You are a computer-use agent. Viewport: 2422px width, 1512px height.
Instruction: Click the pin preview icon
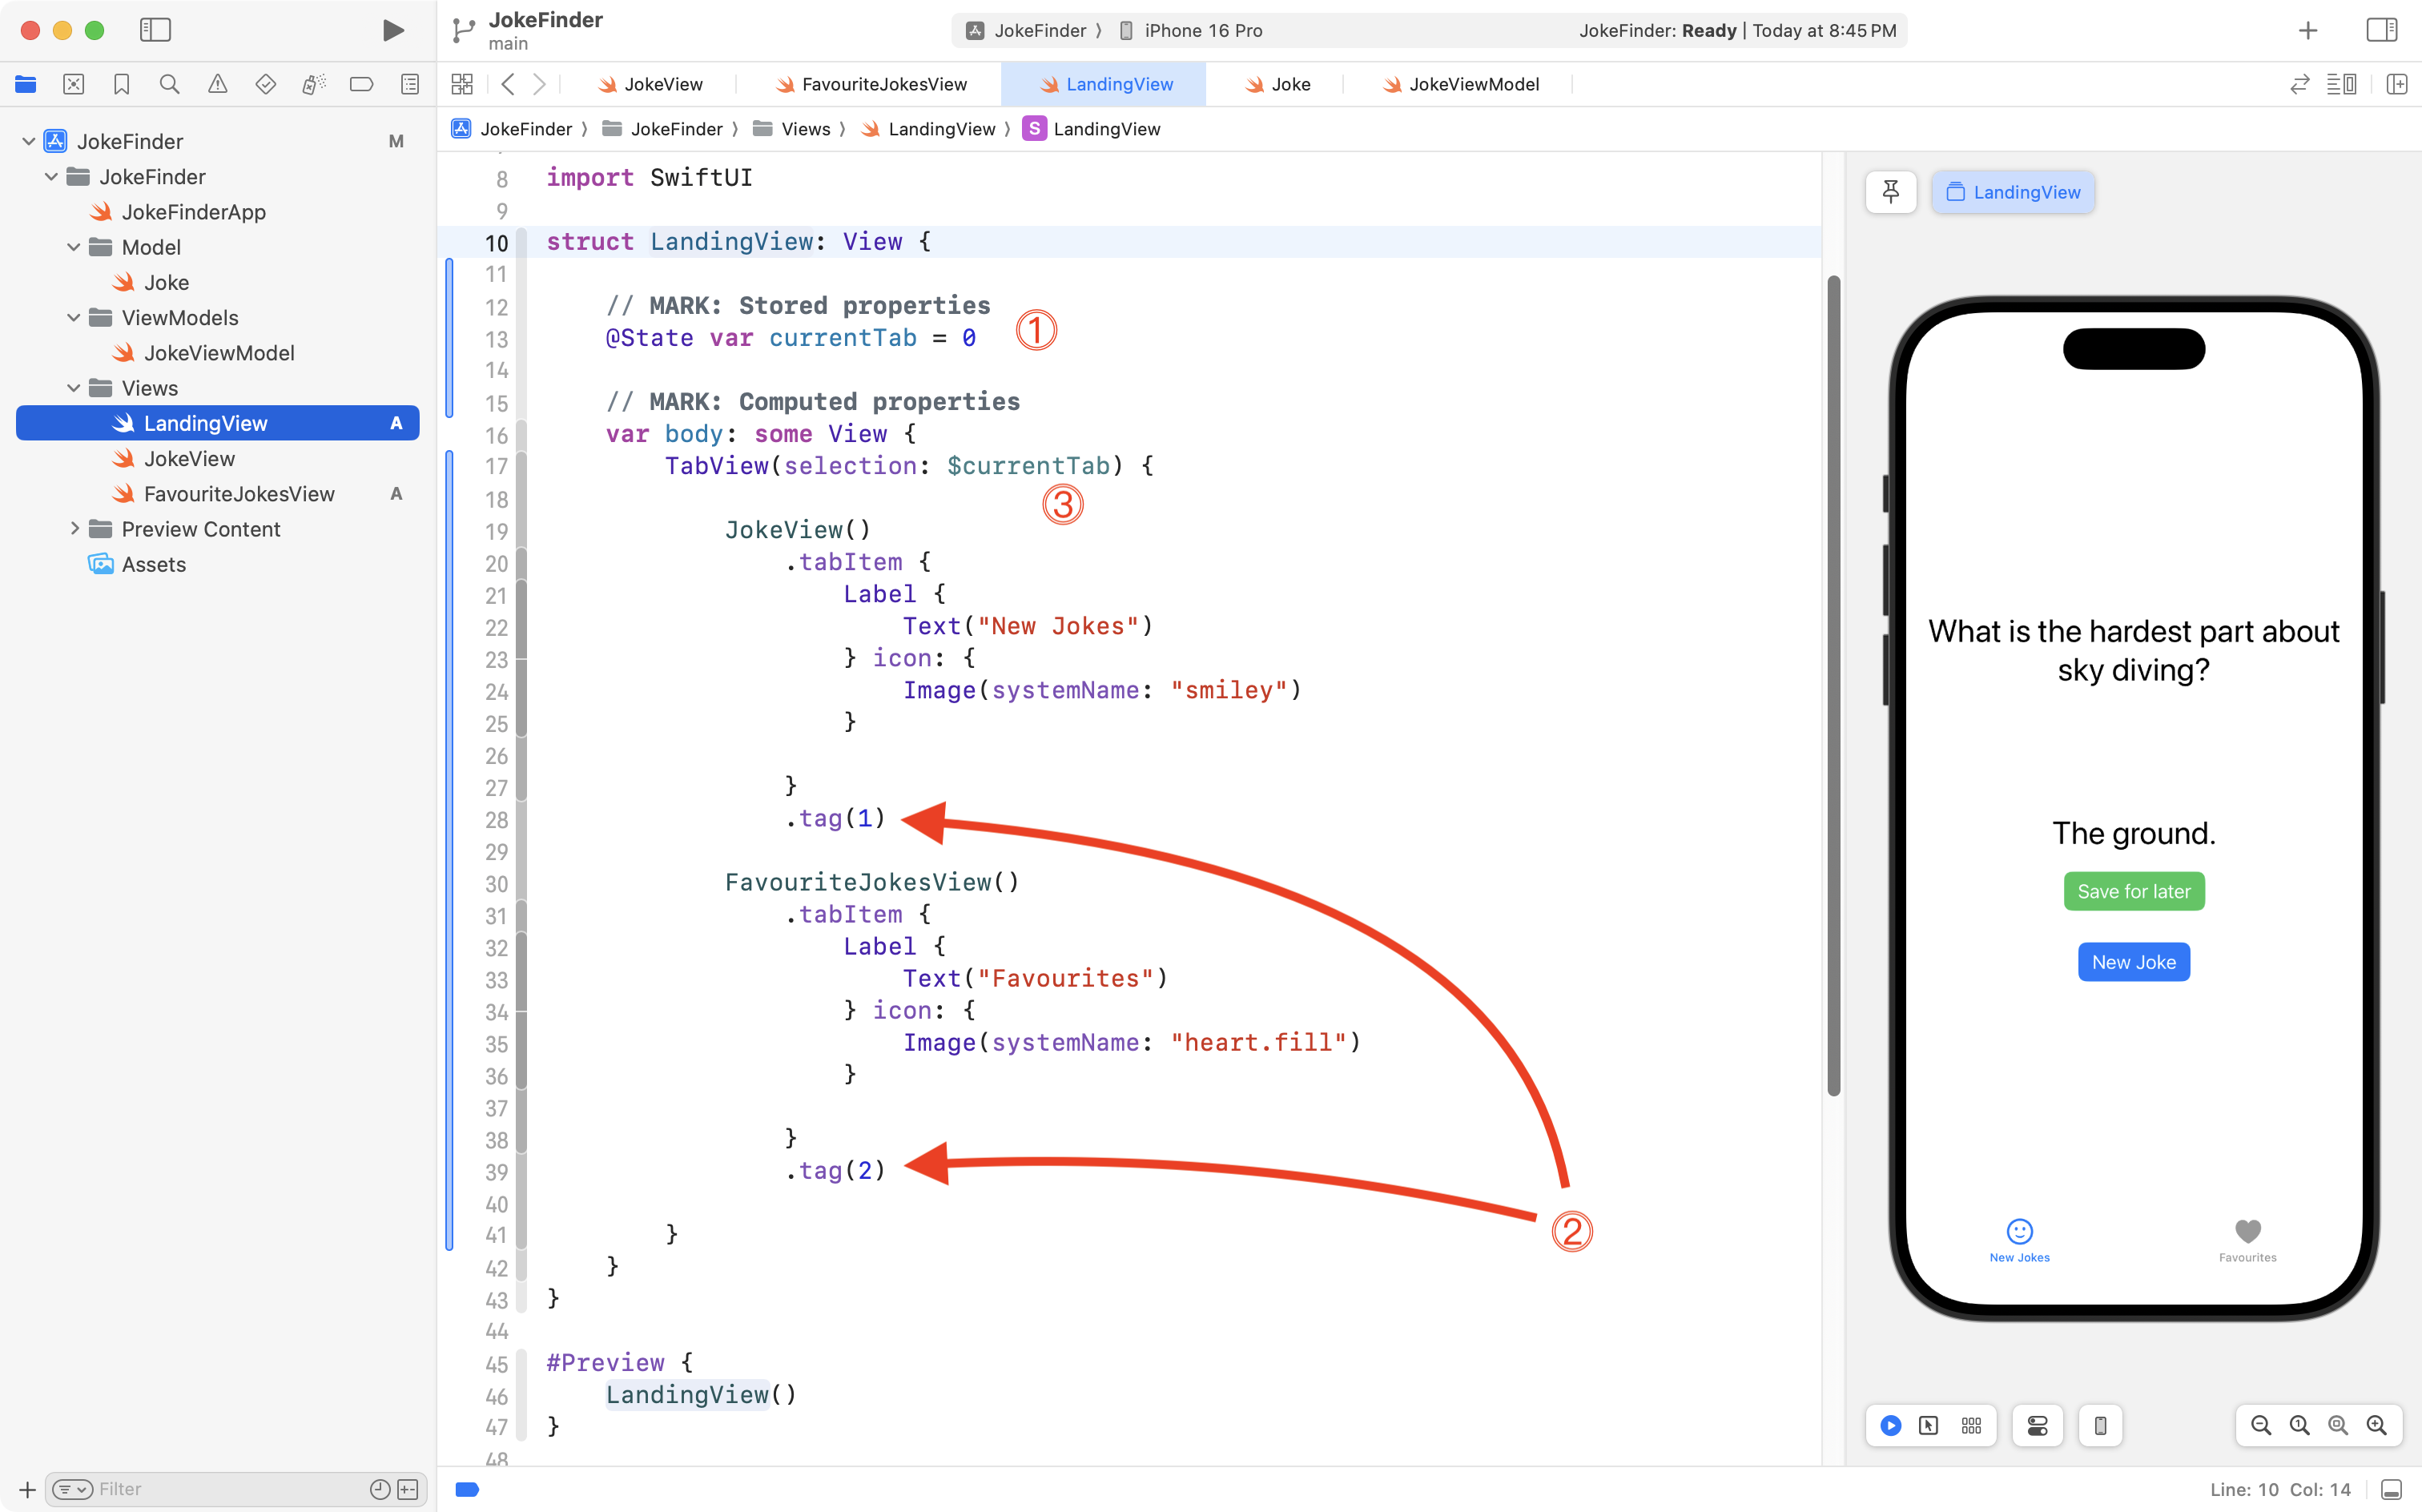tap(1890, 192)
